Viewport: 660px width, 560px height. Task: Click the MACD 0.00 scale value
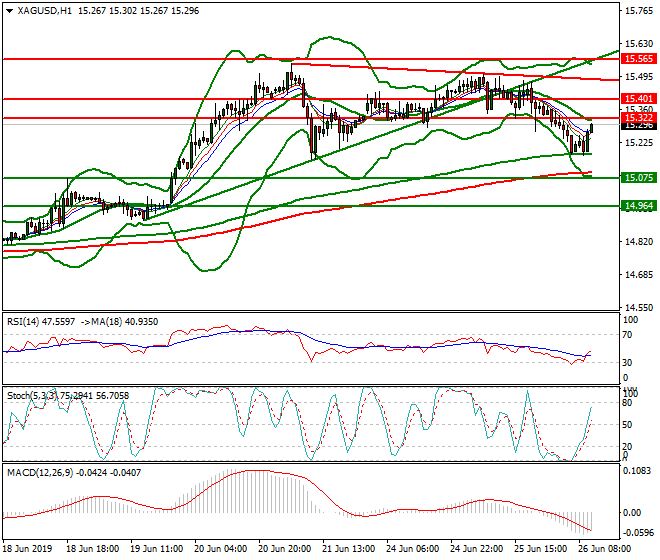632,513
